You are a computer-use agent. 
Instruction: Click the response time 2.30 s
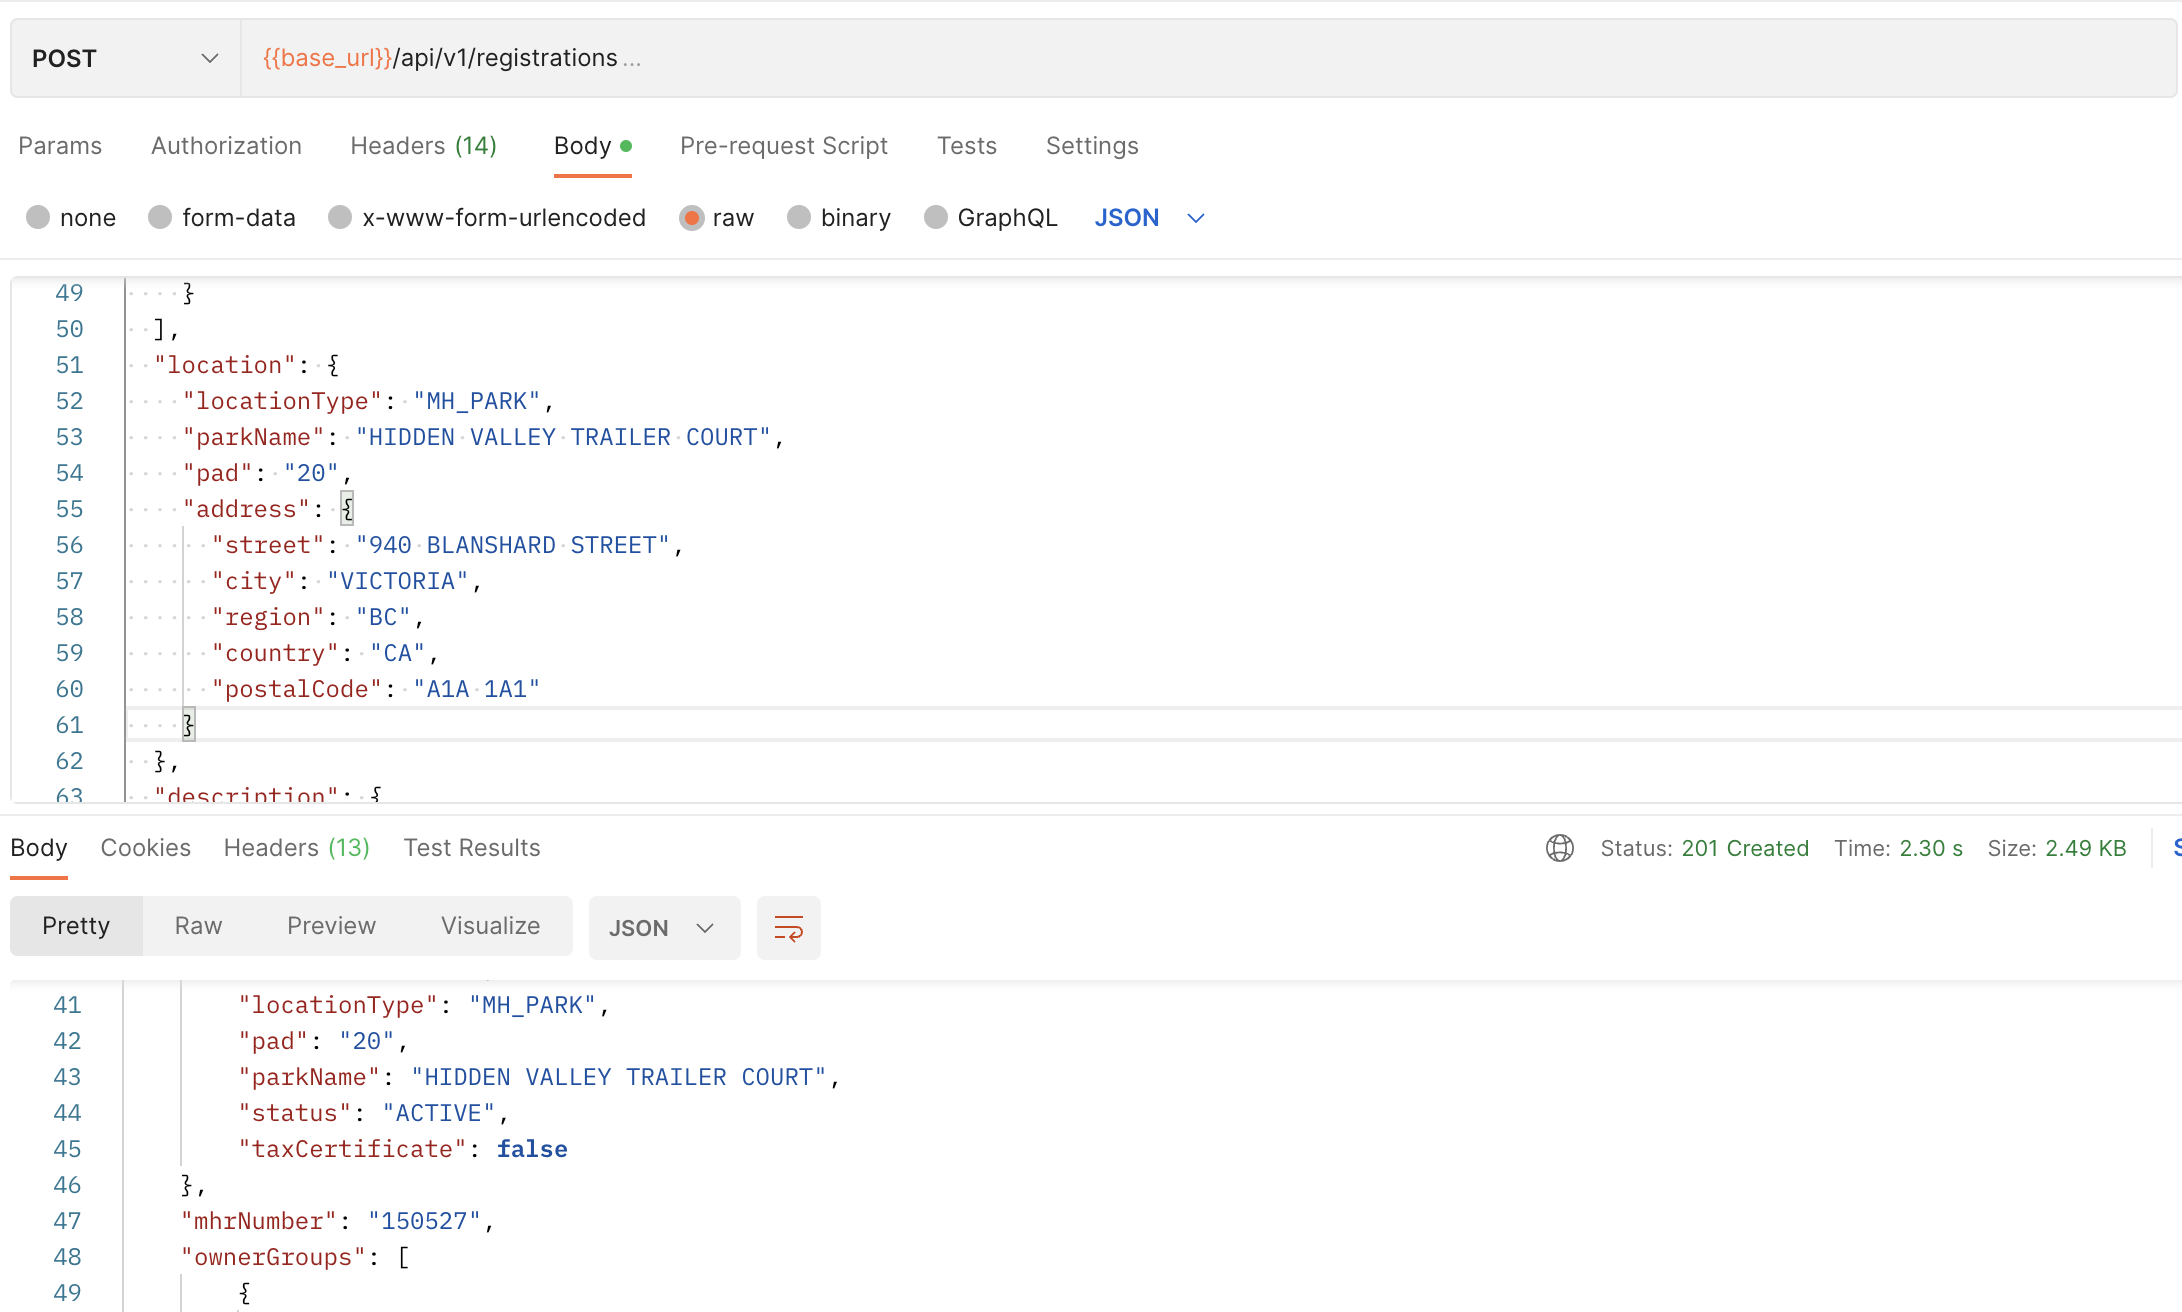coord(1931,848)
